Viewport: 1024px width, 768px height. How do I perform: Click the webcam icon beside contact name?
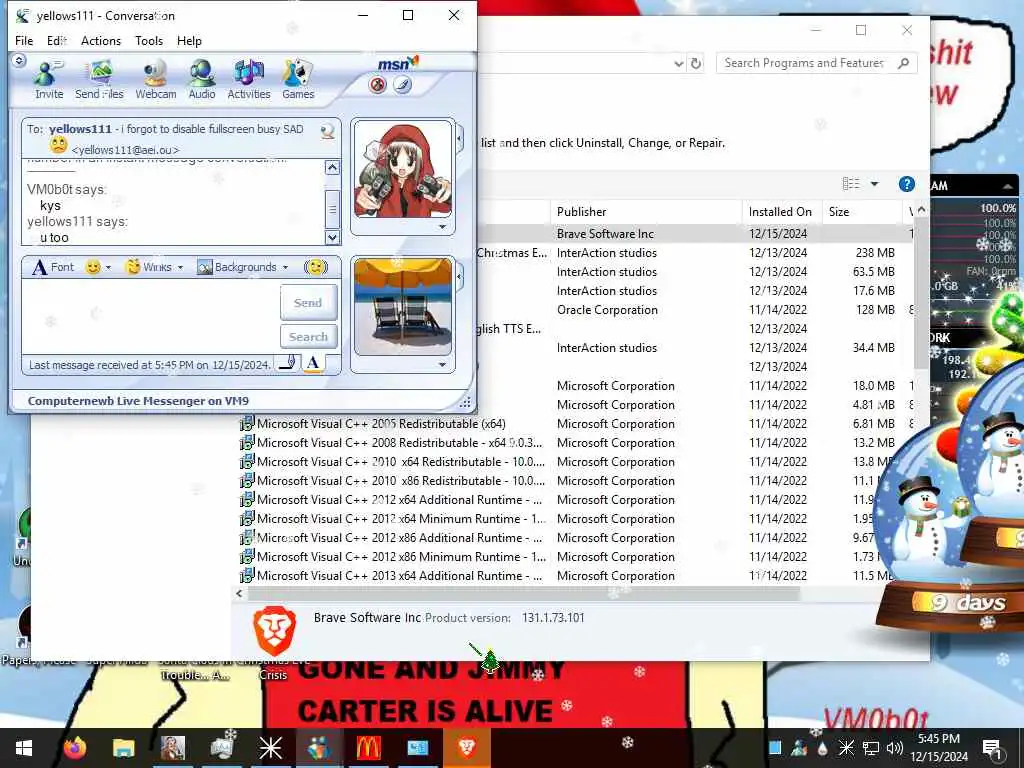point(328,131)
